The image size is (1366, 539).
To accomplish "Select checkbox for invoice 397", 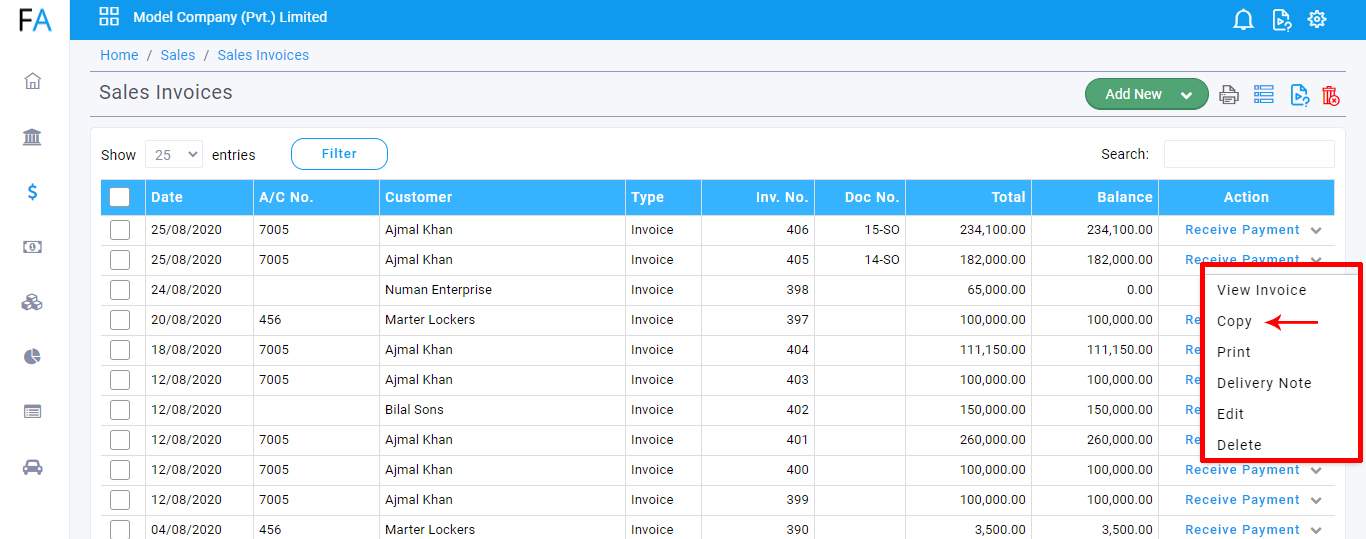I will 120,320.
